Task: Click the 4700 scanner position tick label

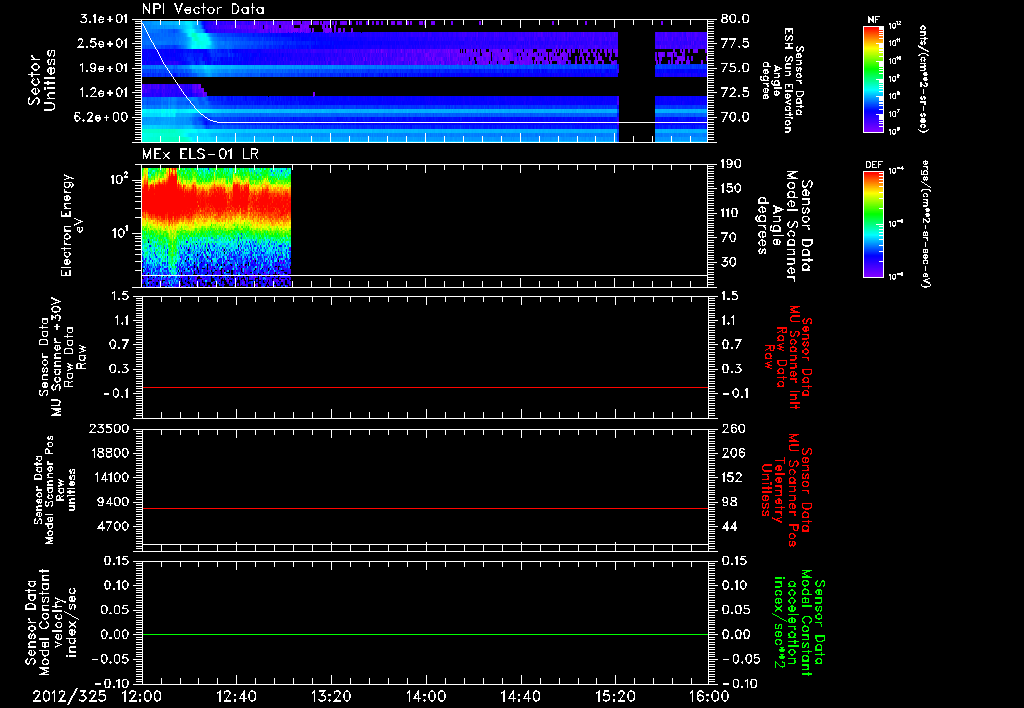Action: (x=112, y=526)
